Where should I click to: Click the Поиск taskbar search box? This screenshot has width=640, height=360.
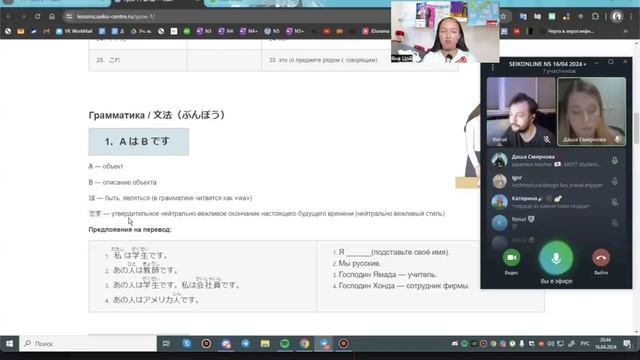(x=88, y=344)
